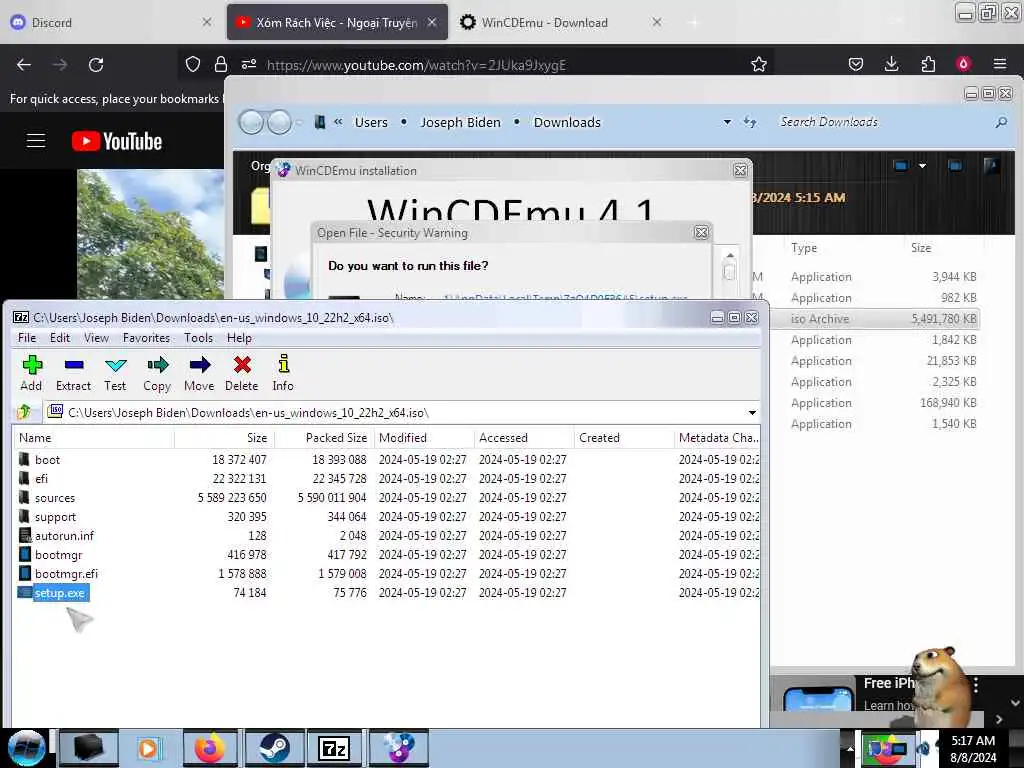Screen dimensions: 1024x768
Task: Select the bootmgr.efi file
Action: point(66,573)
